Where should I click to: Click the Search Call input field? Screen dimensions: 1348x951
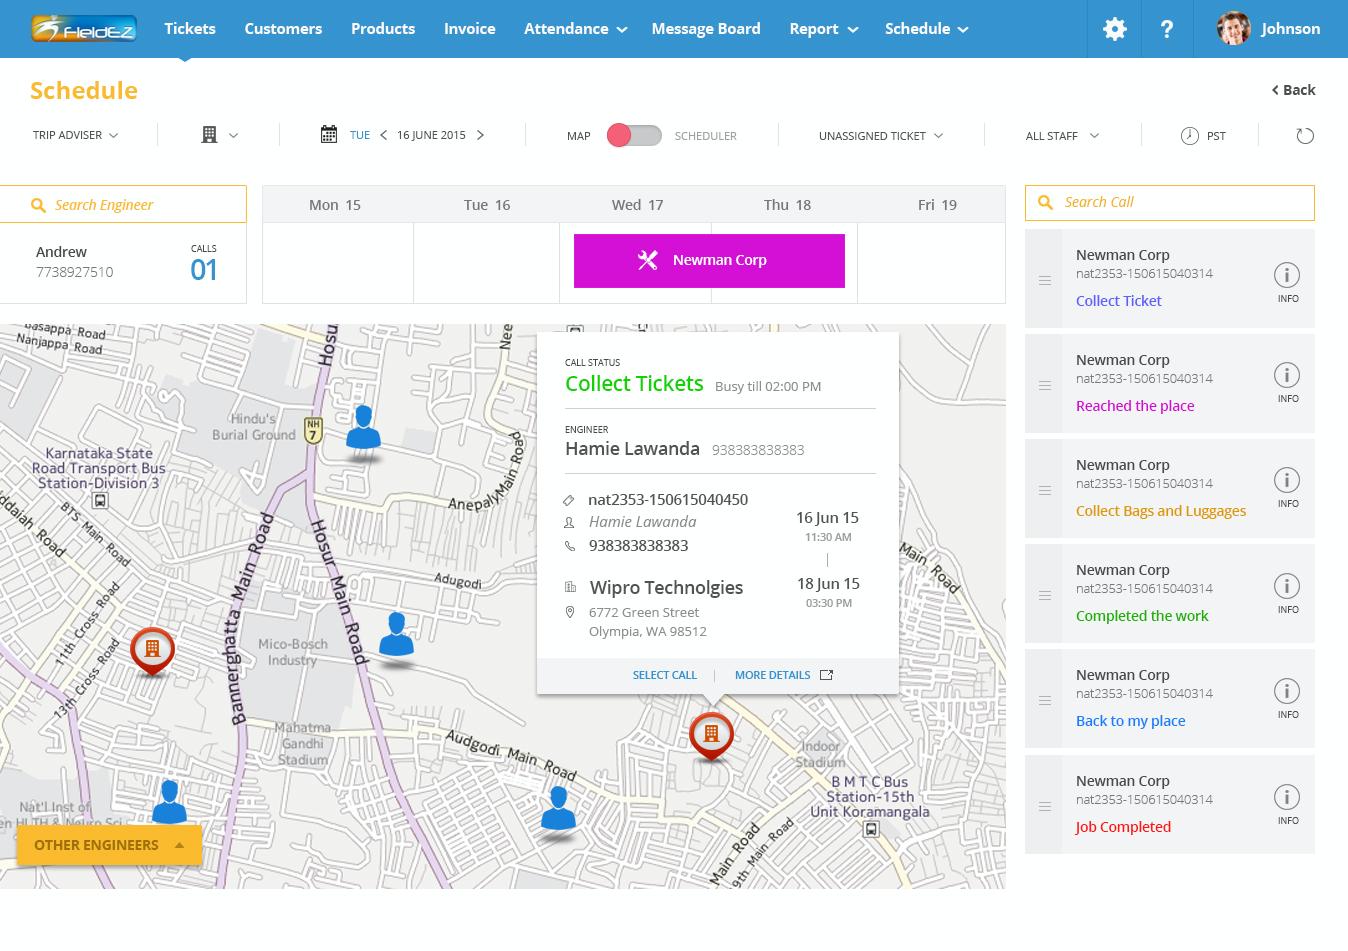(x=1170, y=203)
